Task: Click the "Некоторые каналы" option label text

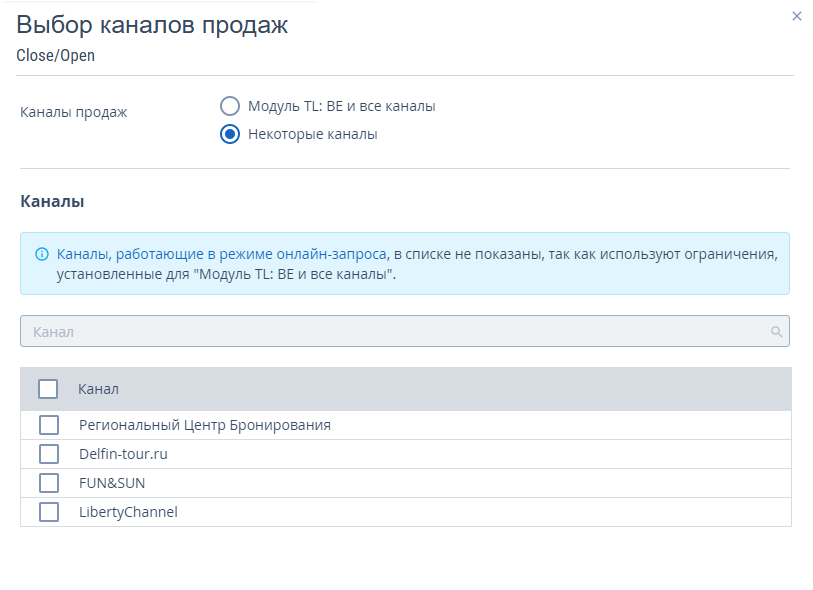Action: point(312,134)
